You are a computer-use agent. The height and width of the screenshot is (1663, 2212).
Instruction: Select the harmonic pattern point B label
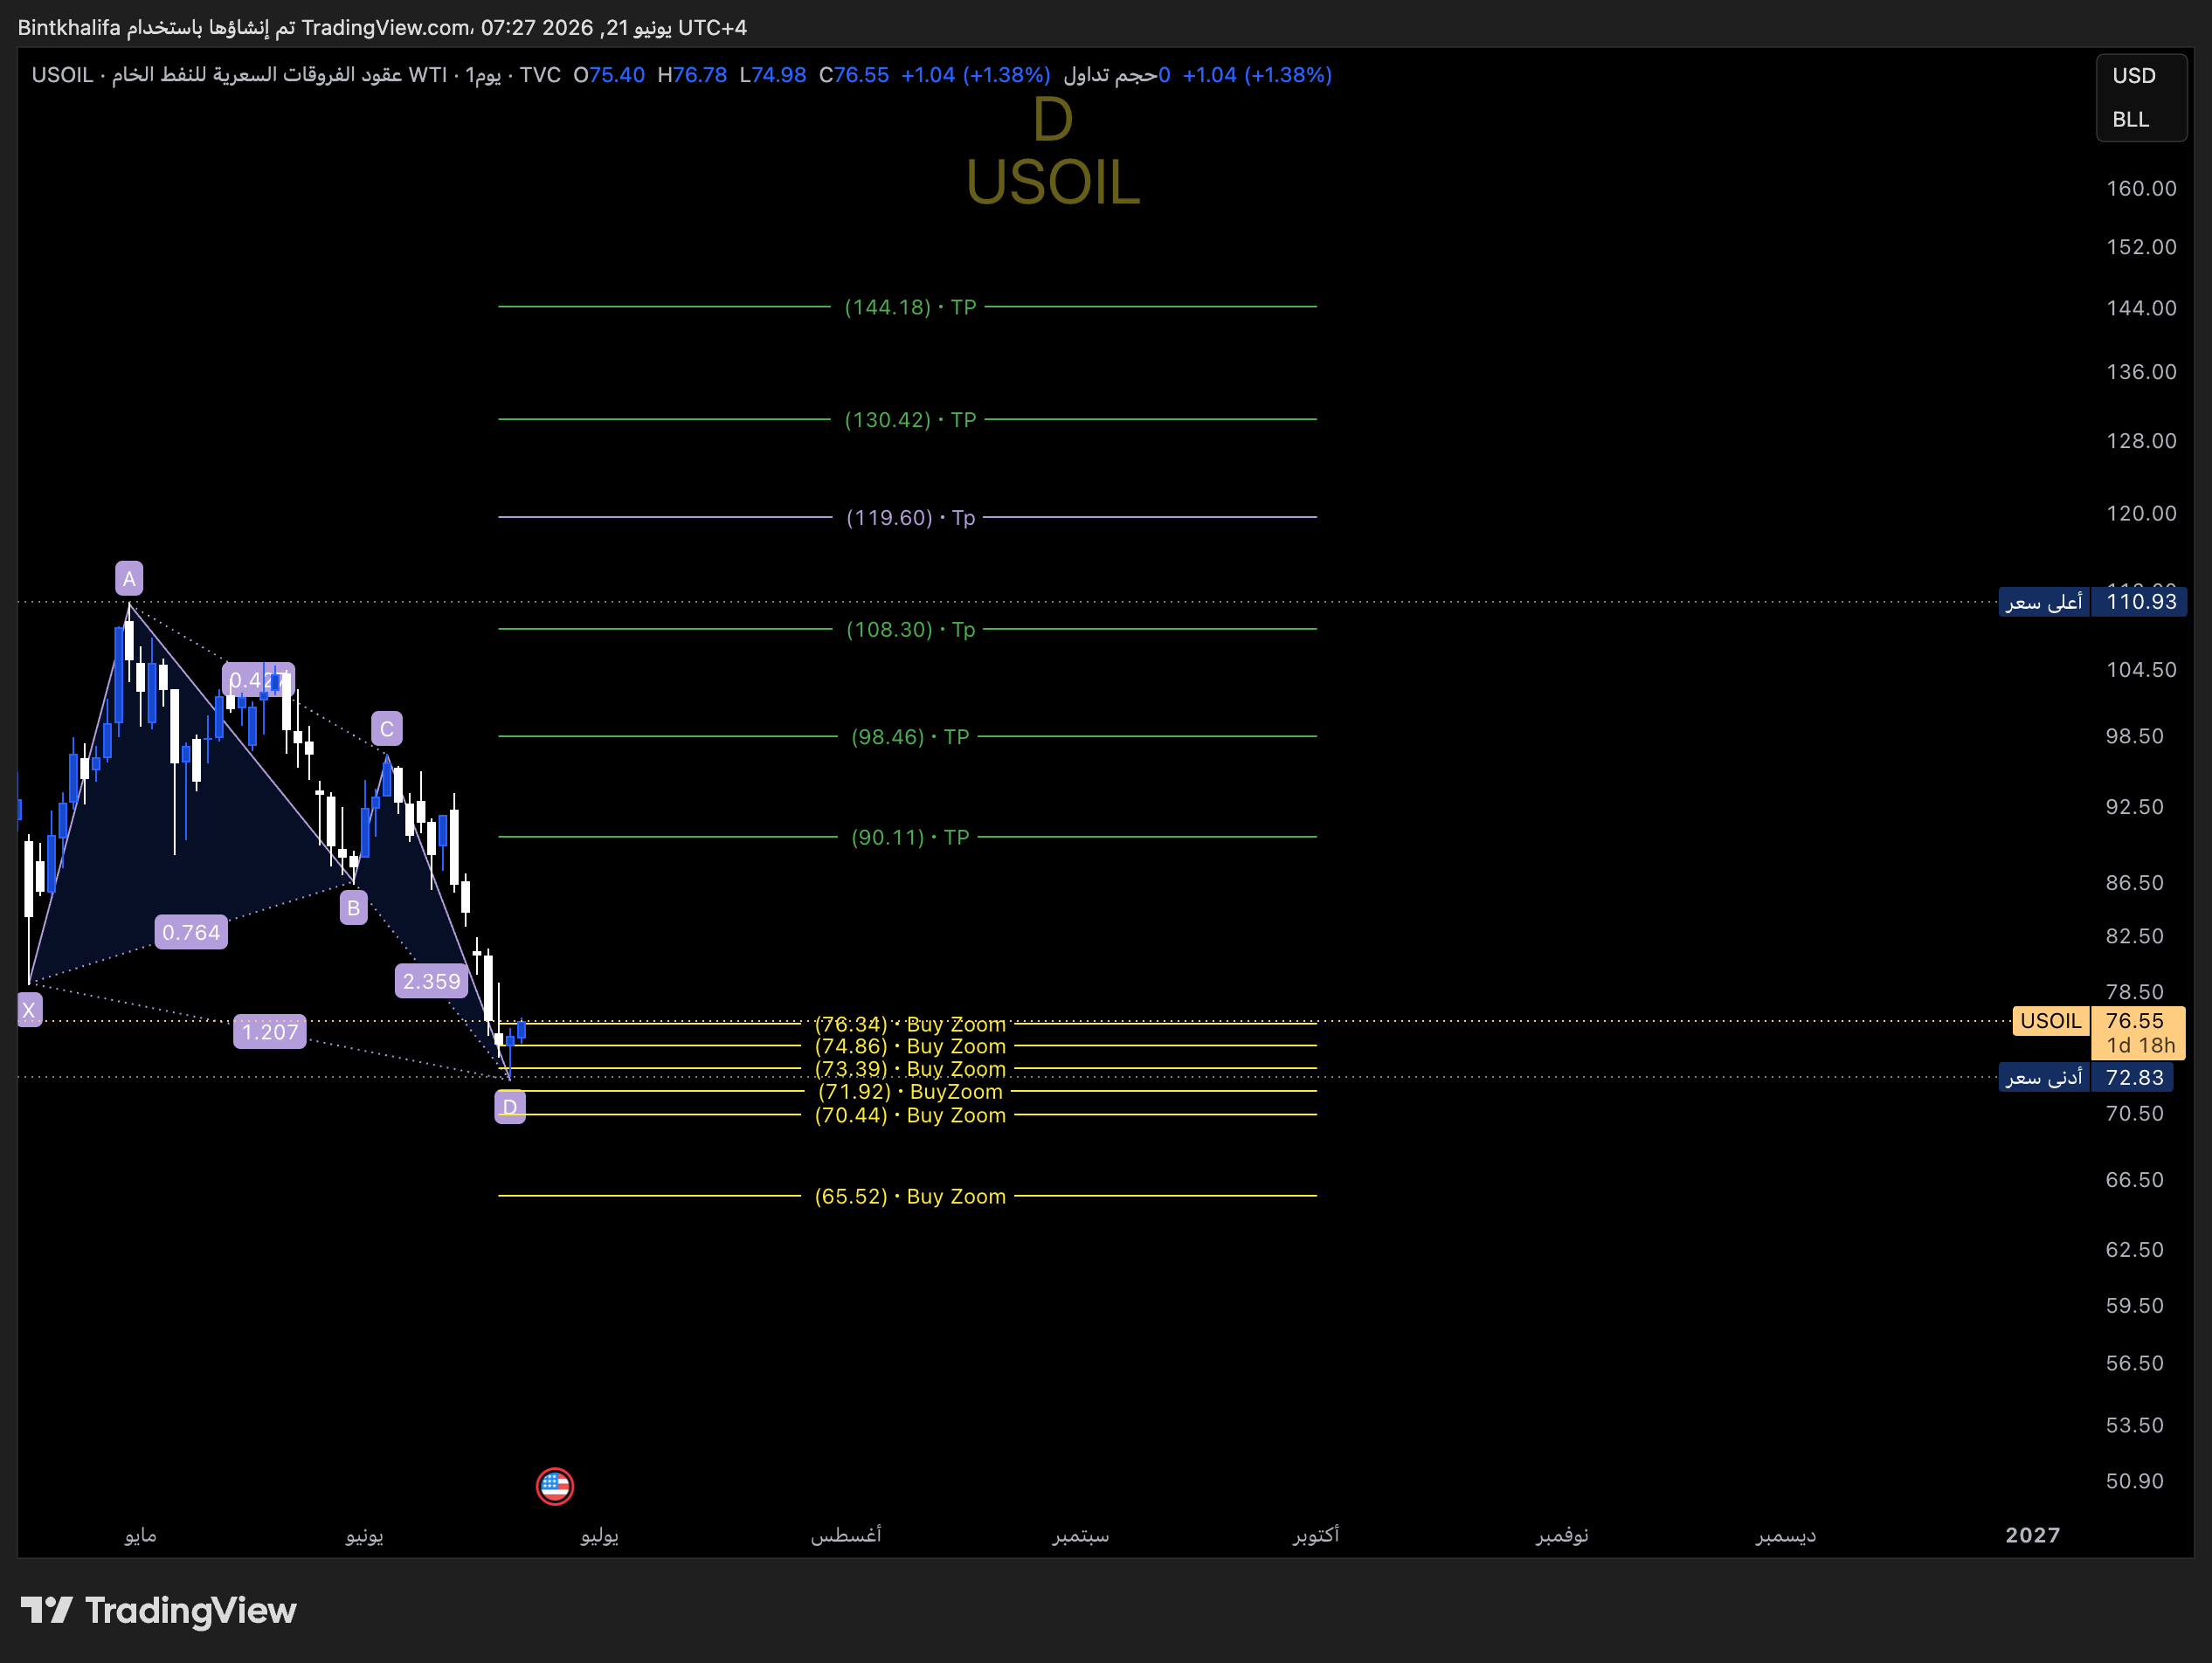click(x=353, y=908)
